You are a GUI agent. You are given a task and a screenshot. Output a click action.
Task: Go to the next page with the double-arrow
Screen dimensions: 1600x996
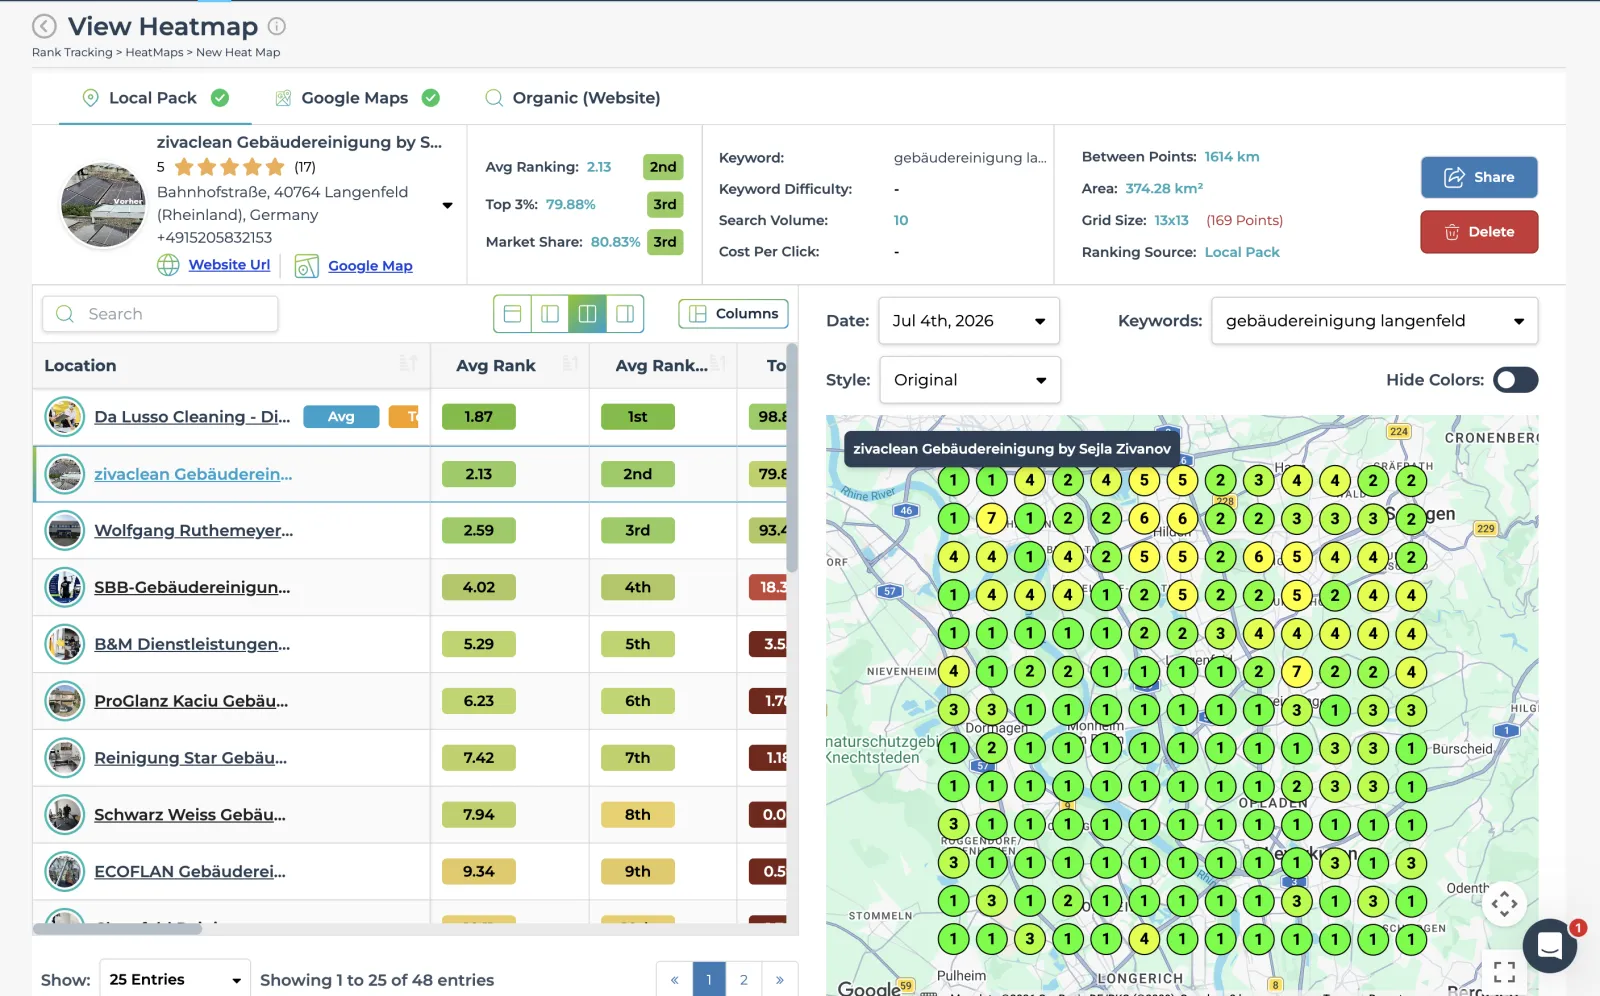tap(780, 979)
